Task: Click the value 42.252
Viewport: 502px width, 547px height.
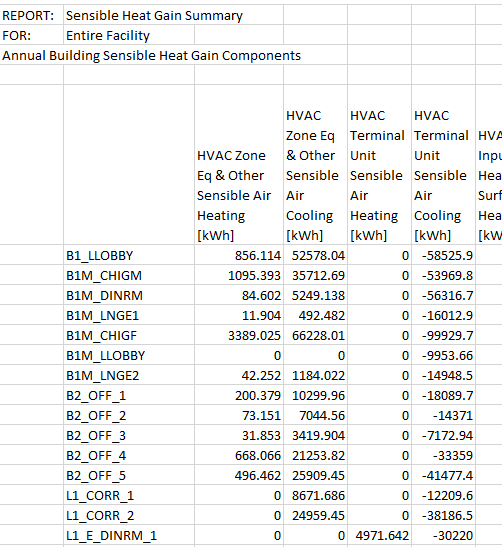Action: pyautogui.click(x=239, y=375)
